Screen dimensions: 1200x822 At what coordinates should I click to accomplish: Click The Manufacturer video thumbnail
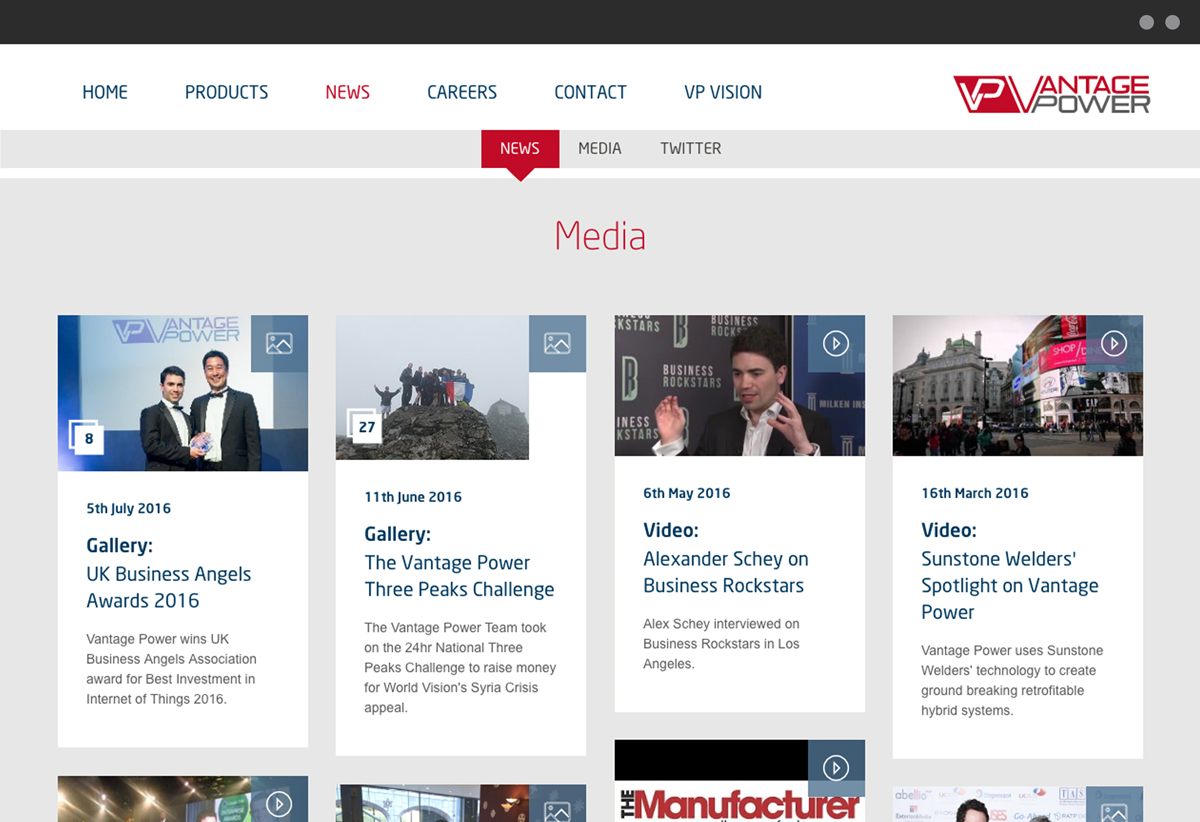(740, 781)
